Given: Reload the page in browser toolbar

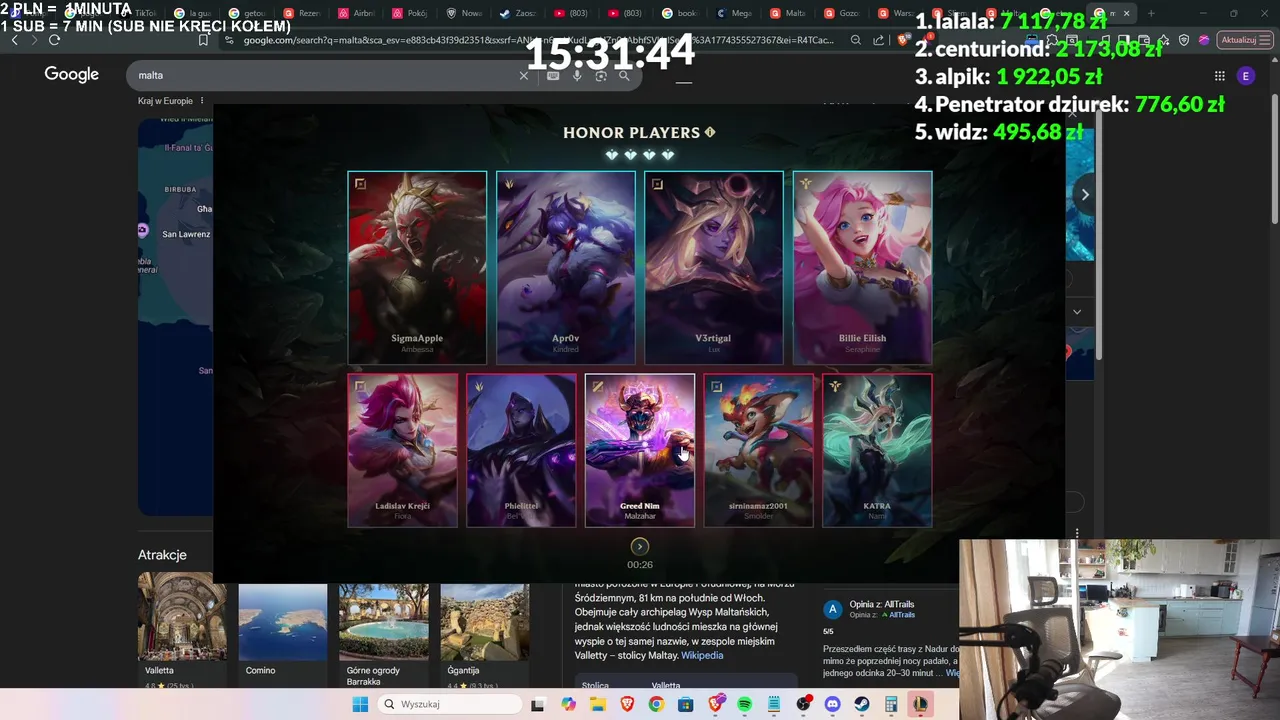Looking at the screenshot, I should pyautogui.click(x=54, y=40).
